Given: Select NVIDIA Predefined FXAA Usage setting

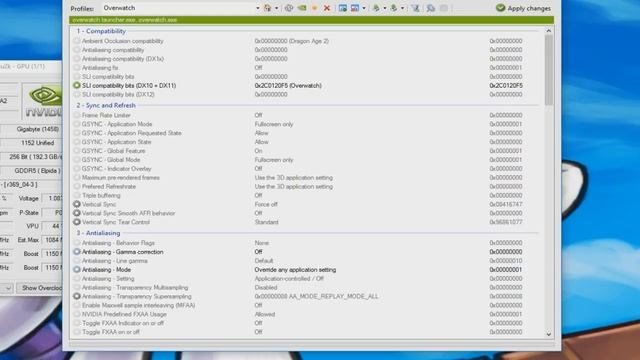Looking at the screenshot, I should pos(124,314).
